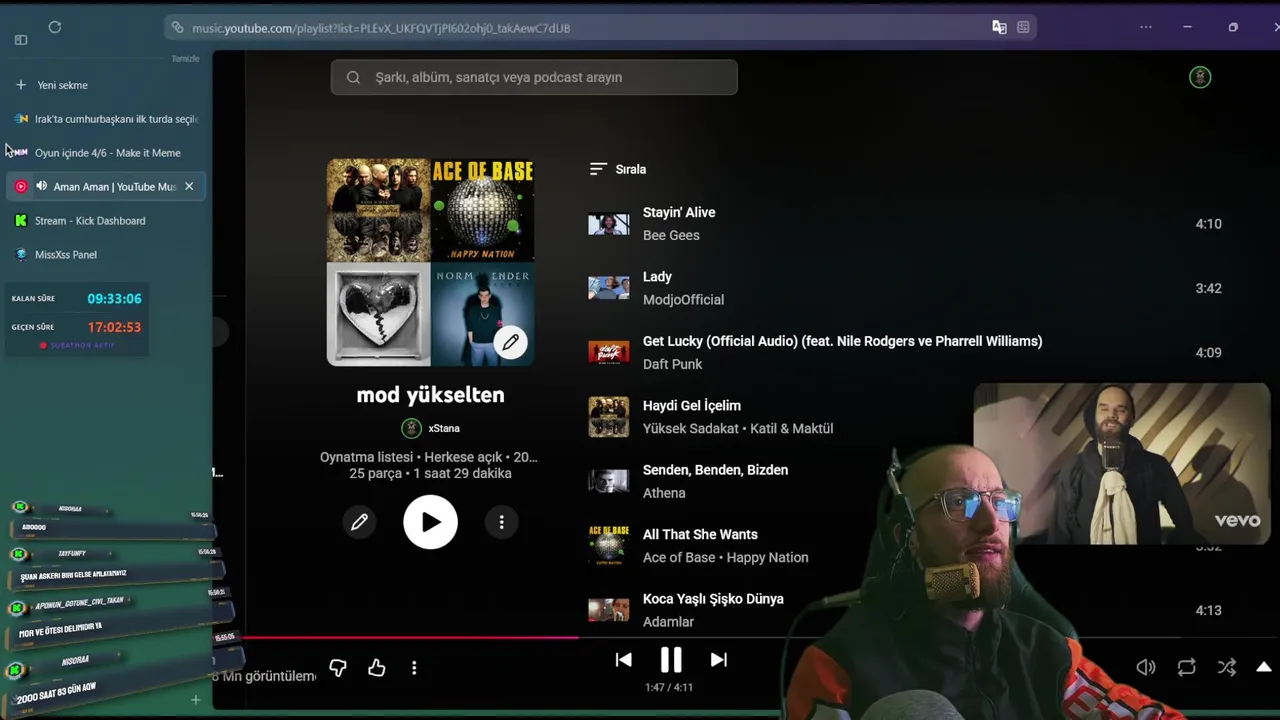Adjust volume with speaker icon
The width and height of the screenshot is (1280, 720).
point(1146,667)
